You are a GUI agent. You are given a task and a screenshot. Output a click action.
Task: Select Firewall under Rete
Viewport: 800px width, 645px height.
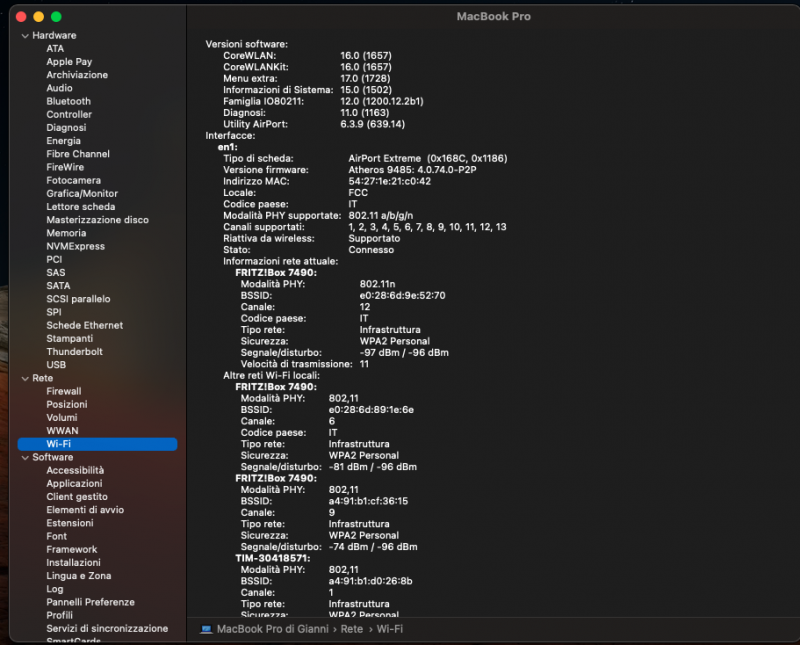click(x=64, y=391)
